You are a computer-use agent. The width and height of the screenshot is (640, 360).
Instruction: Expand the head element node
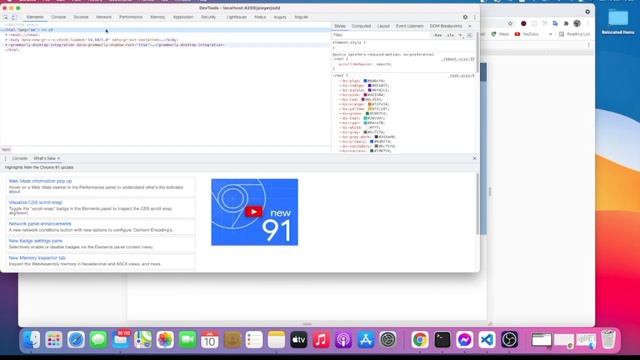6,35
